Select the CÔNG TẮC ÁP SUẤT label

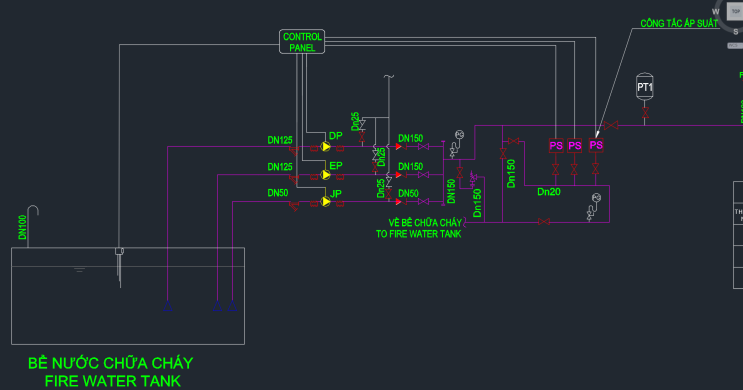(679, 23)
